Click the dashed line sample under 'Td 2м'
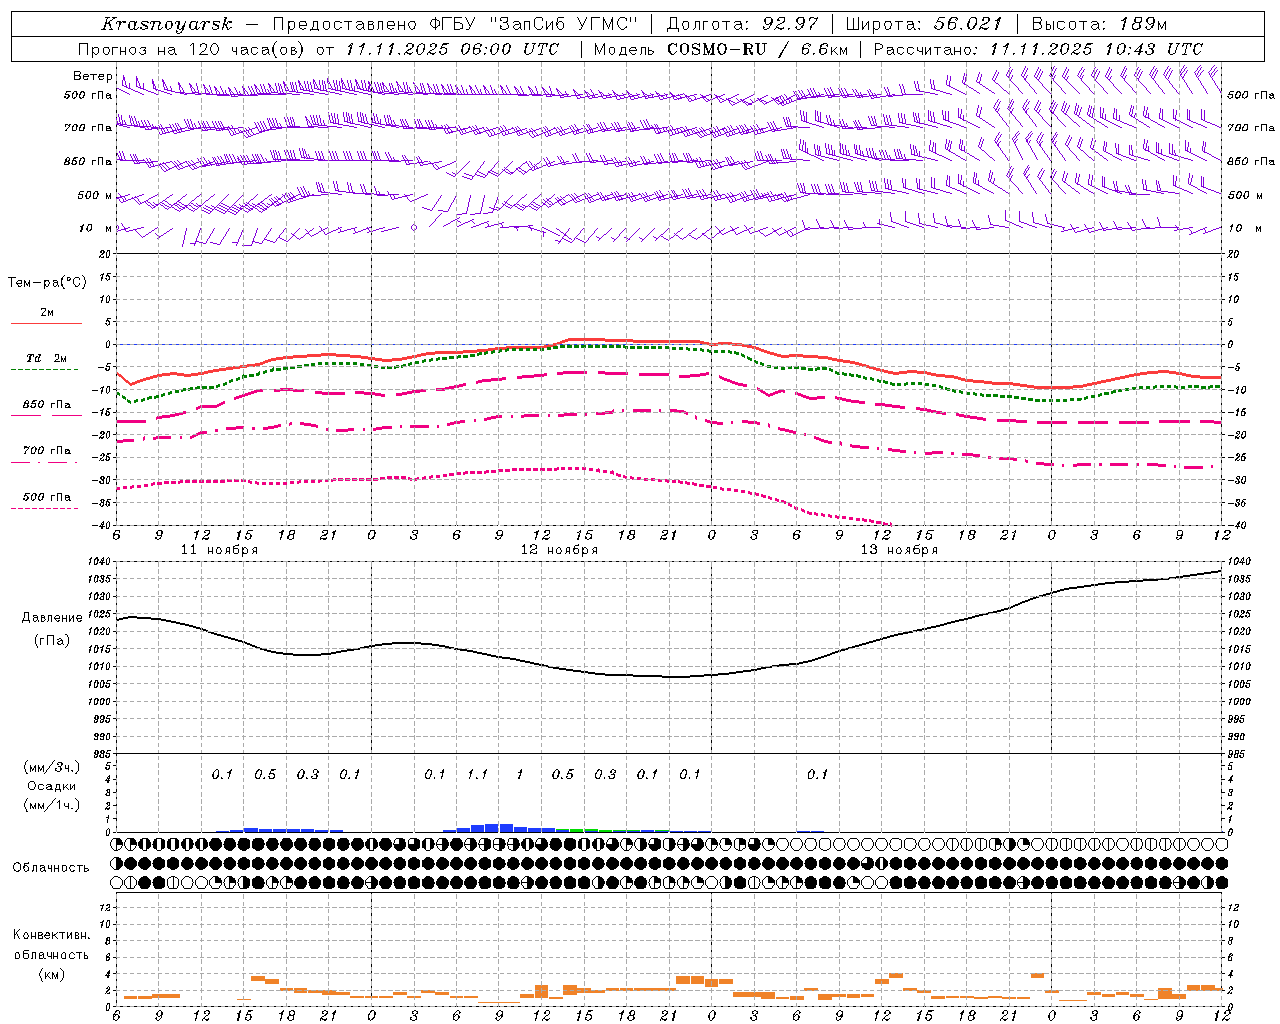The height and width of the screenshot is (1024, 1280). pyautogui.click(x=45, y=369)
